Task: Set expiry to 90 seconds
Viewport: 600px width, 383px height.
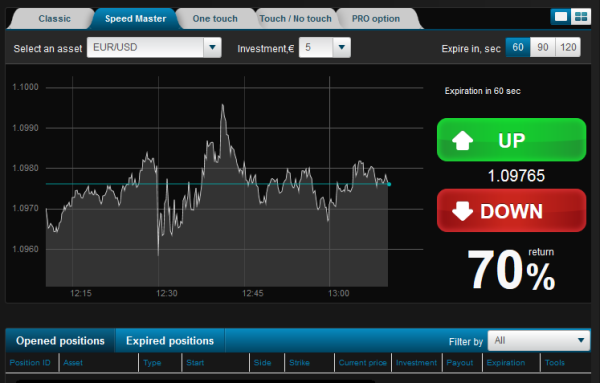Action: point(543,47)
